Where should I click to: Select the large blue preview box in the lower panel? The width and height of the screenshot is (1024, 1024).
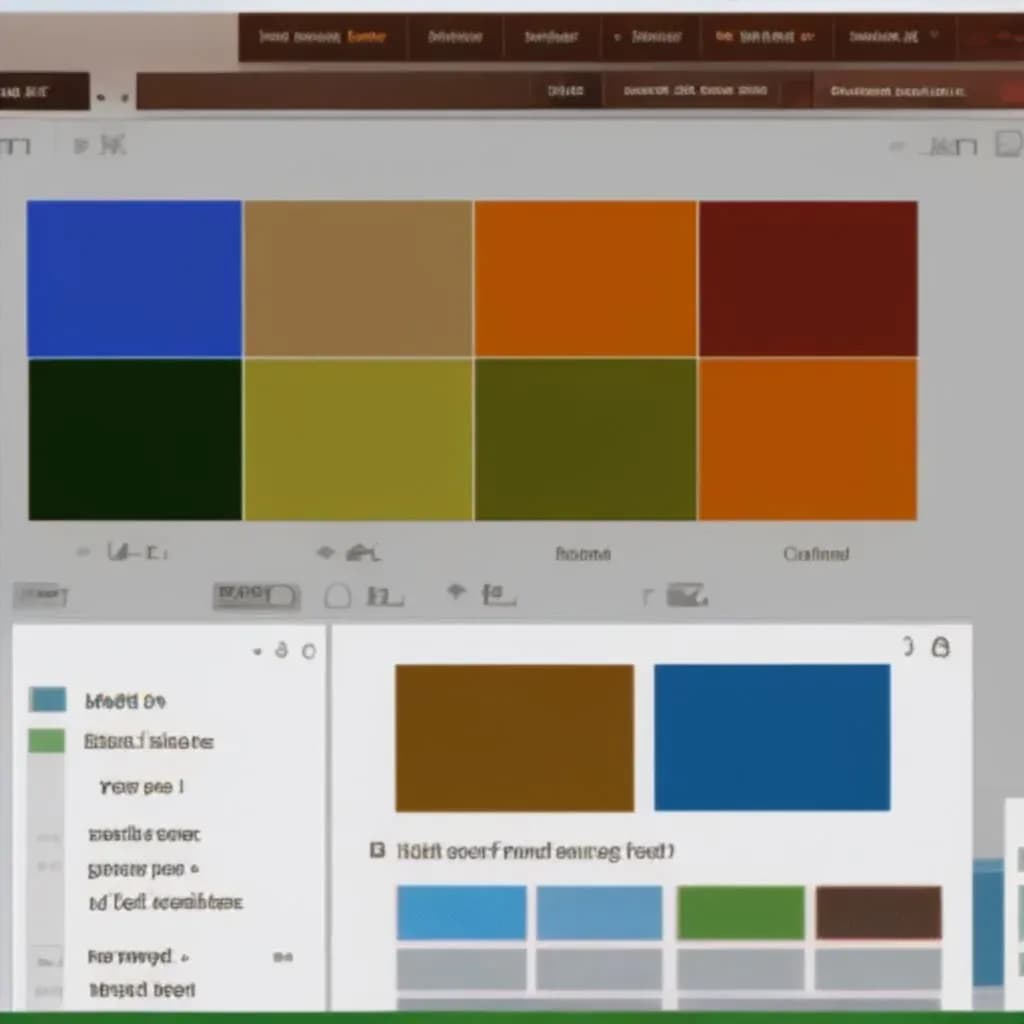772,737
